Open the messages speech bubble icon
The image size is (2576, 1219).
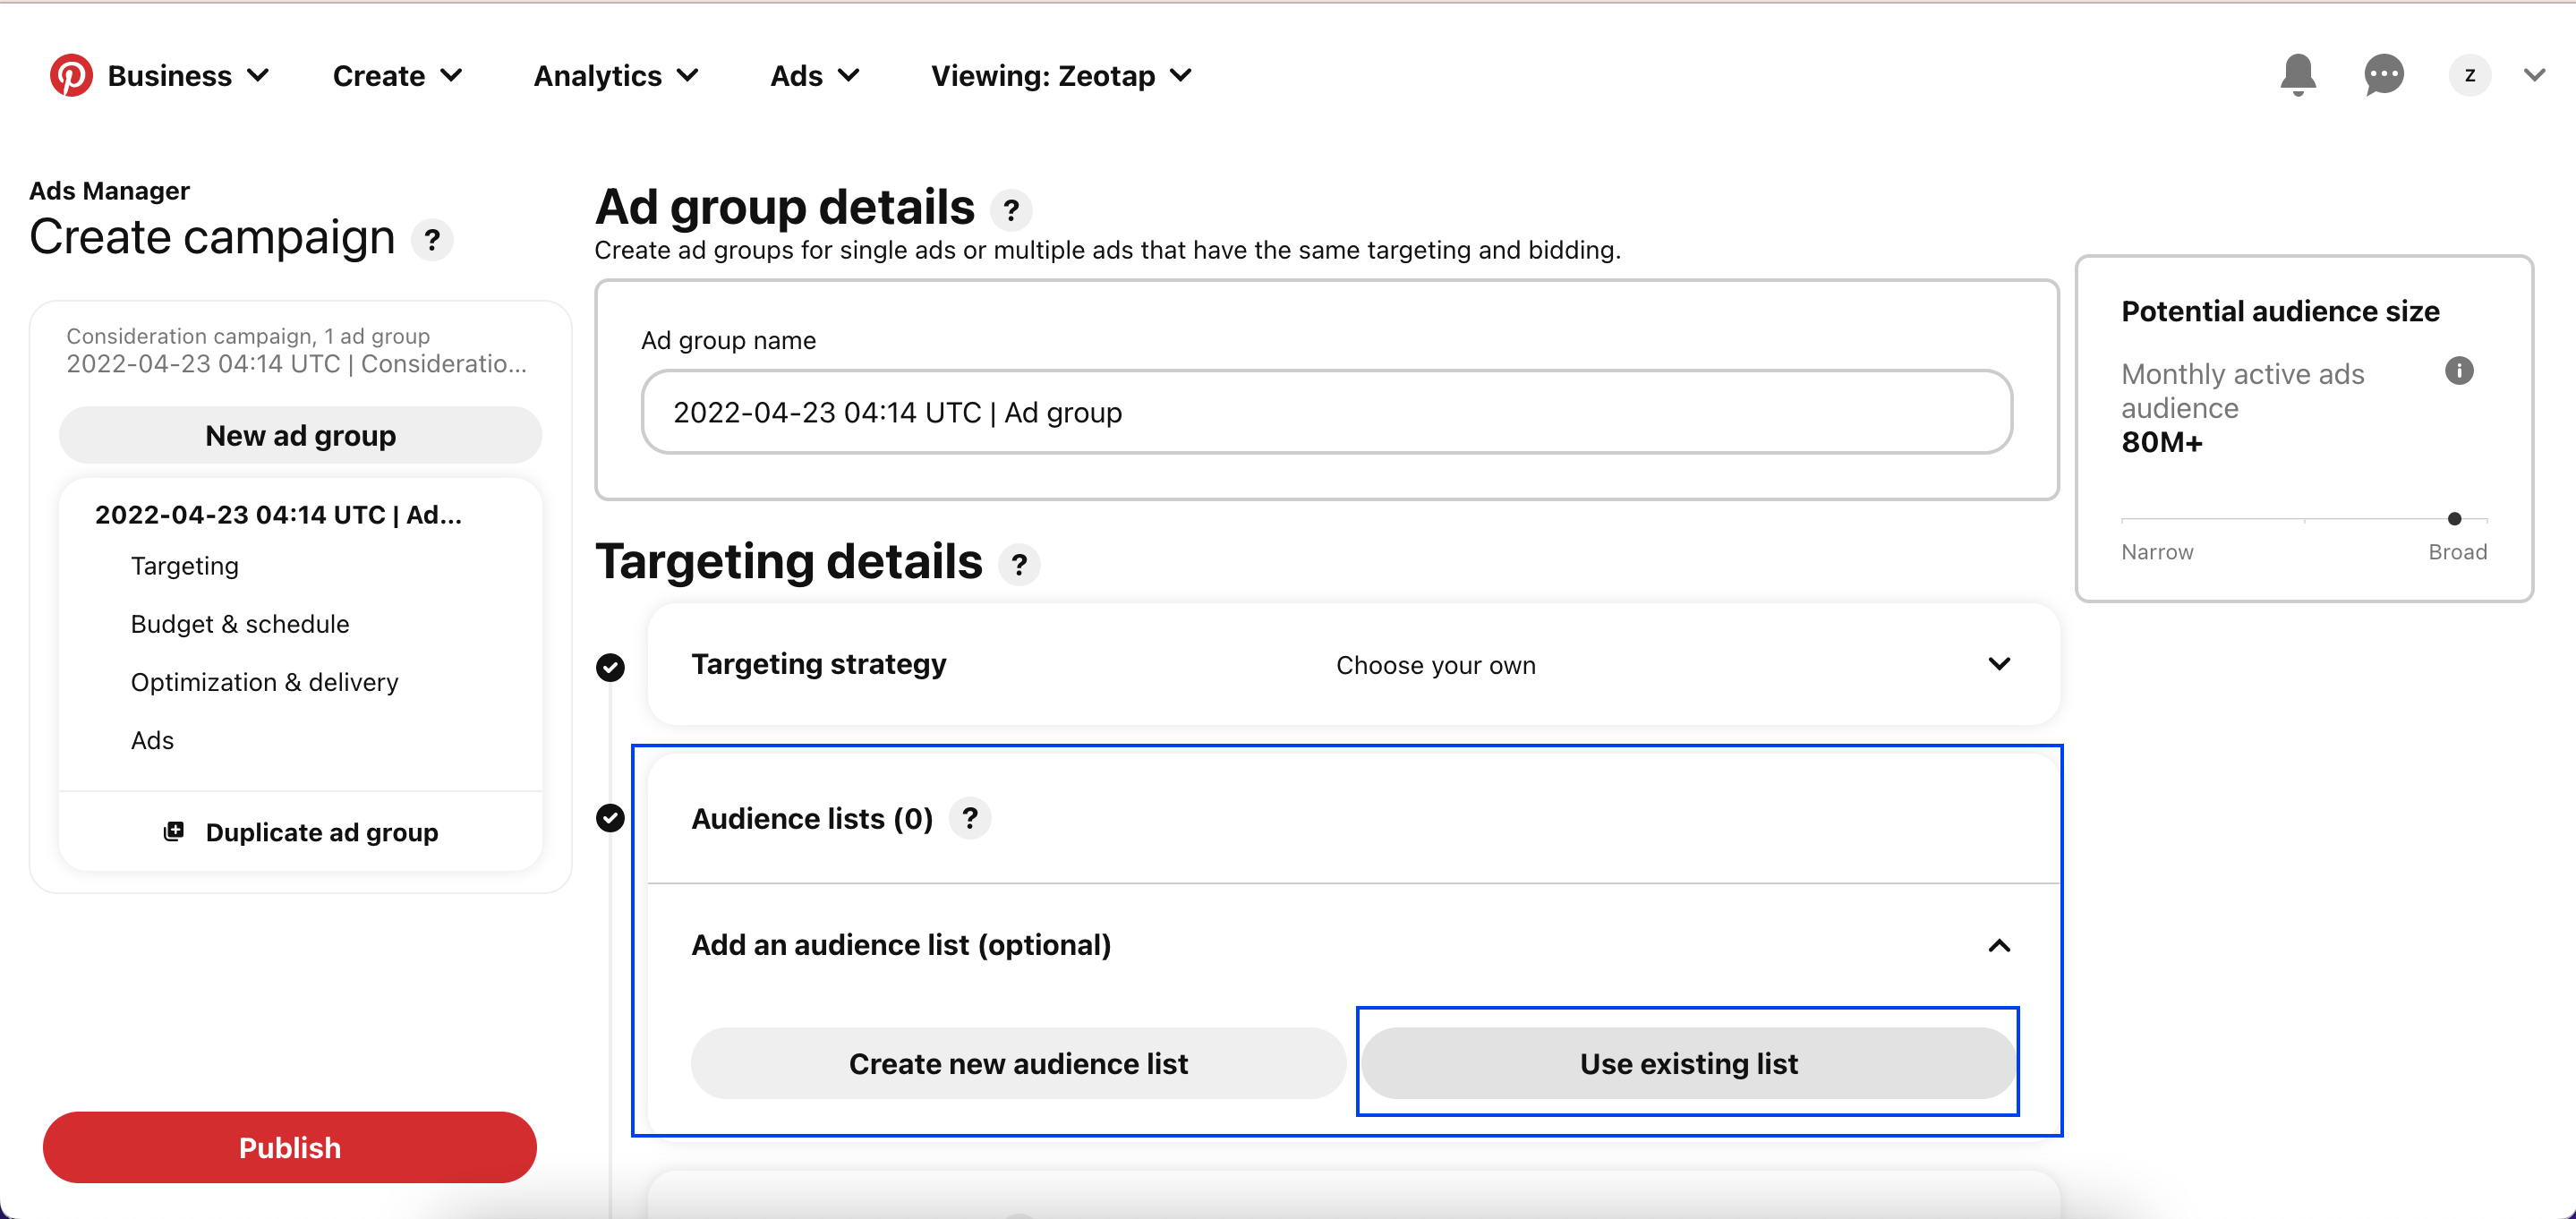(x=2384, y=75)
